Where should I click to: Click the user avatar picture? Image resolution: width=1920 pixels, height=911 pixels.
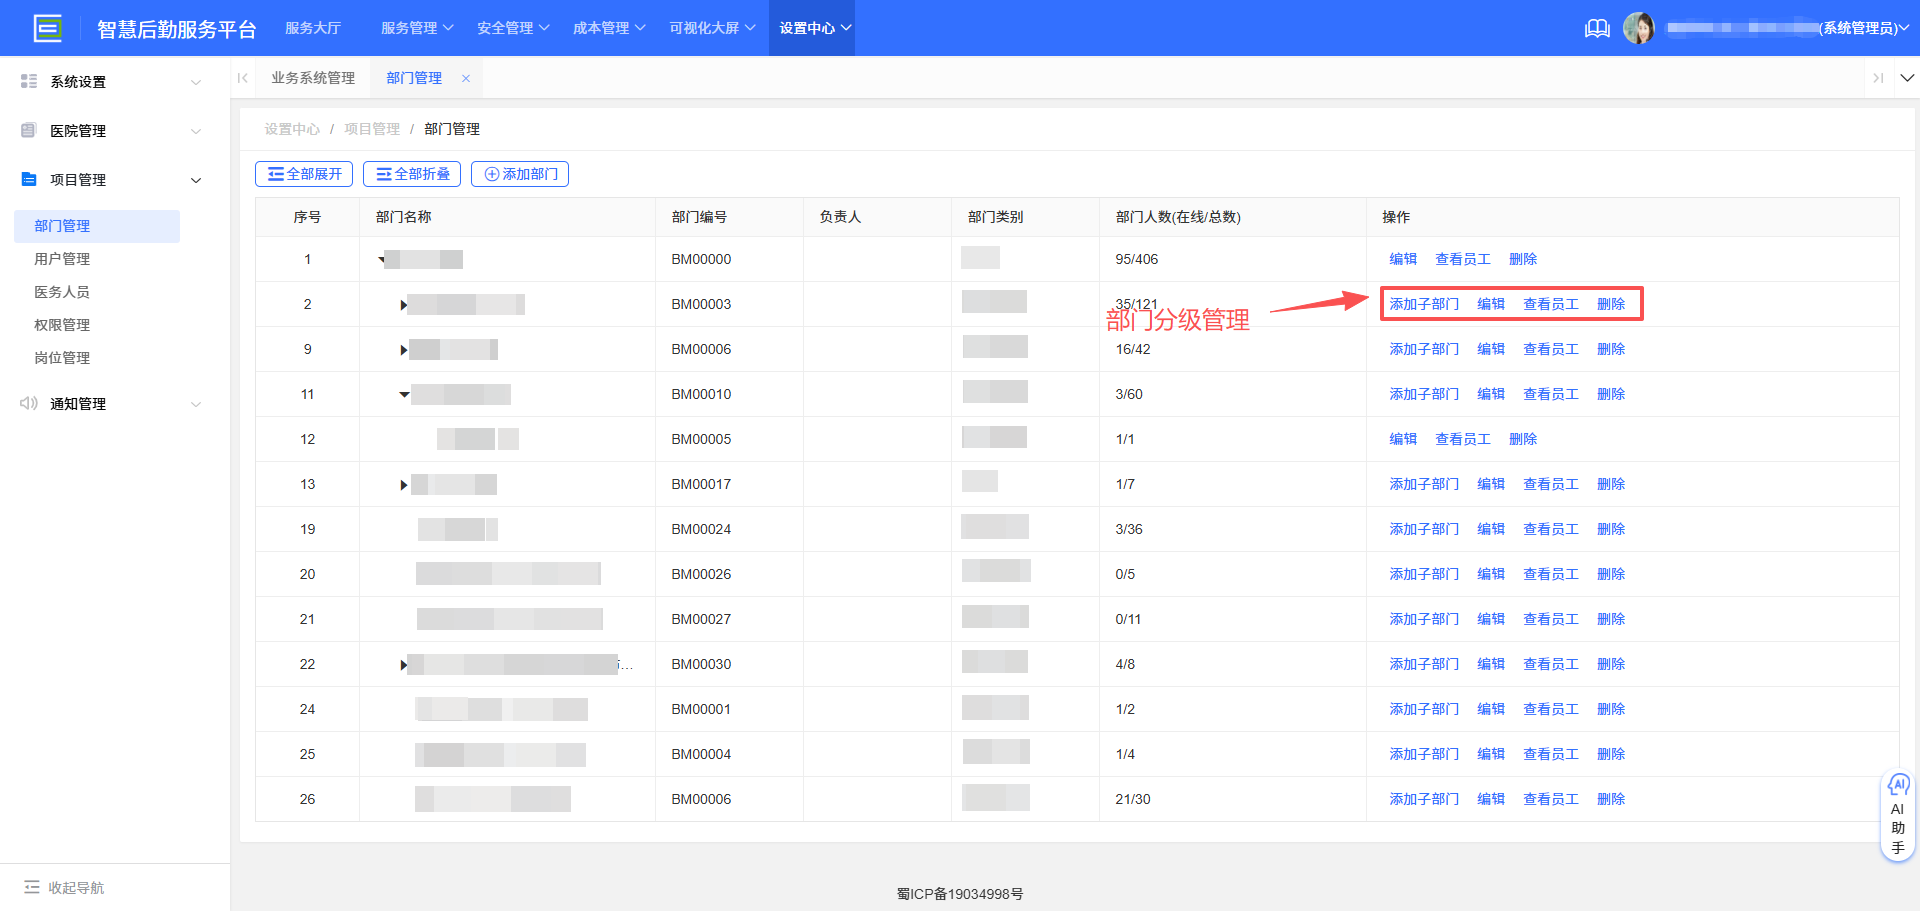(x=1638, y=28)
